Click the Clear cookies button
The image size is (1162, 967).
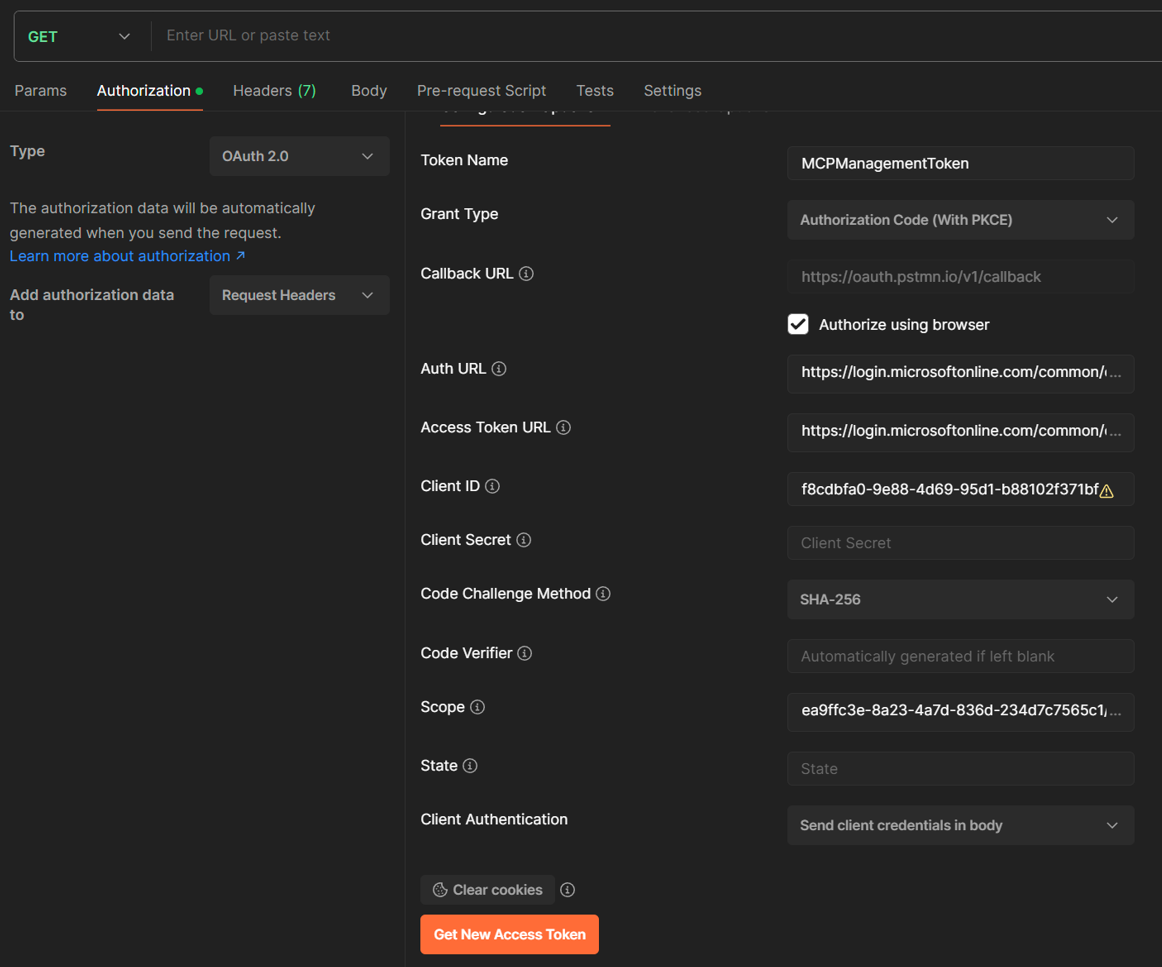click(x=488, y=890)
